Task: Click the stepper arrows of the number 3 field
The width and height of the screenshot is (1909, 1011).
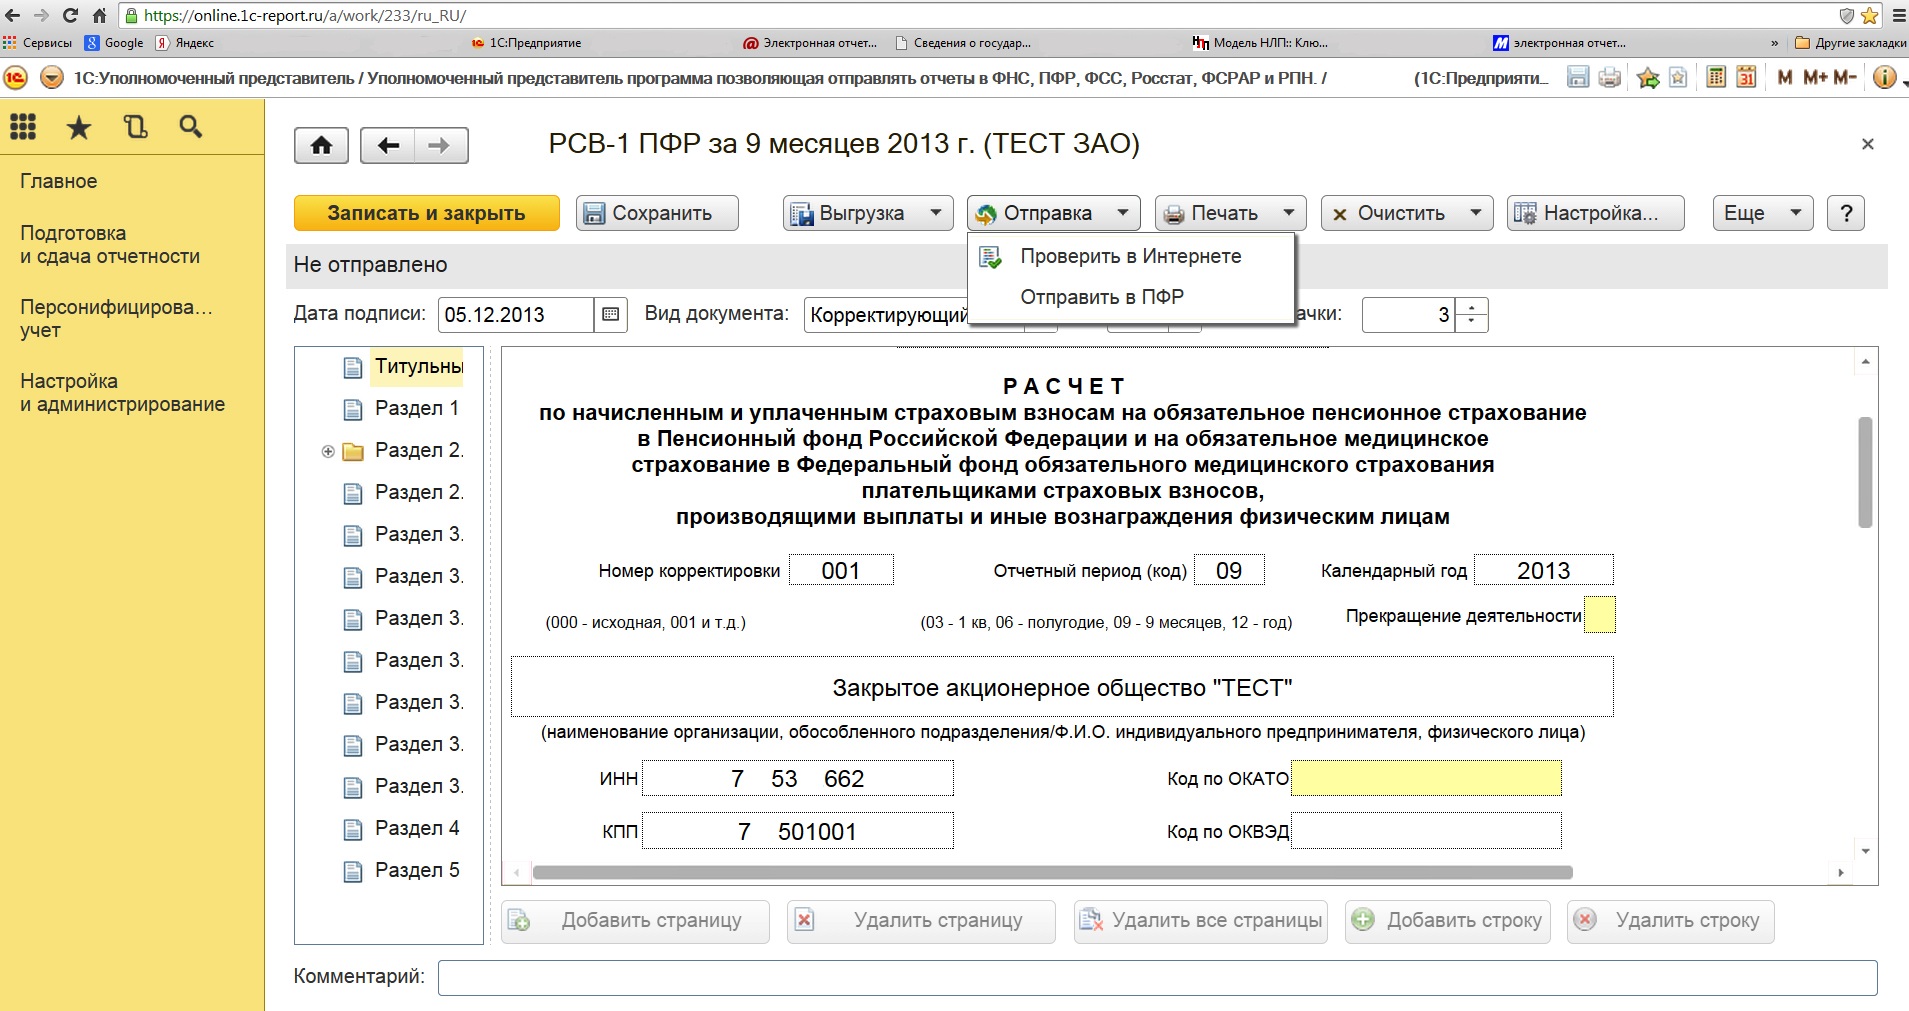Action: coord(1471,315)
